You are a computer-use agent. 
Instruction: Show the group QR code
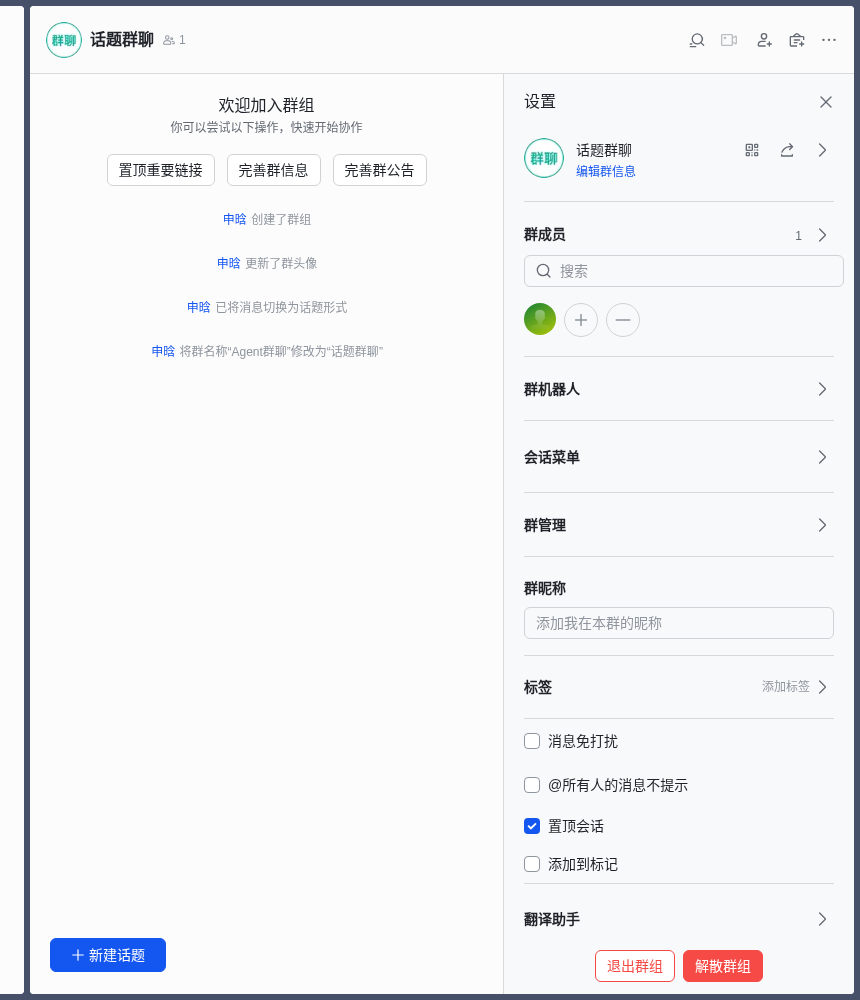tap(752, 151)
